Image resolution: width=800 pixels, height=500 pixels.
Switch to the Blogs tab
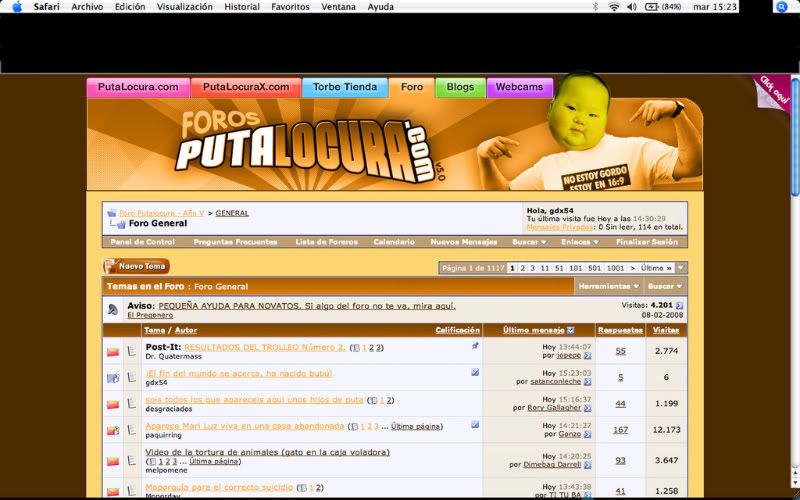[460, 87]
